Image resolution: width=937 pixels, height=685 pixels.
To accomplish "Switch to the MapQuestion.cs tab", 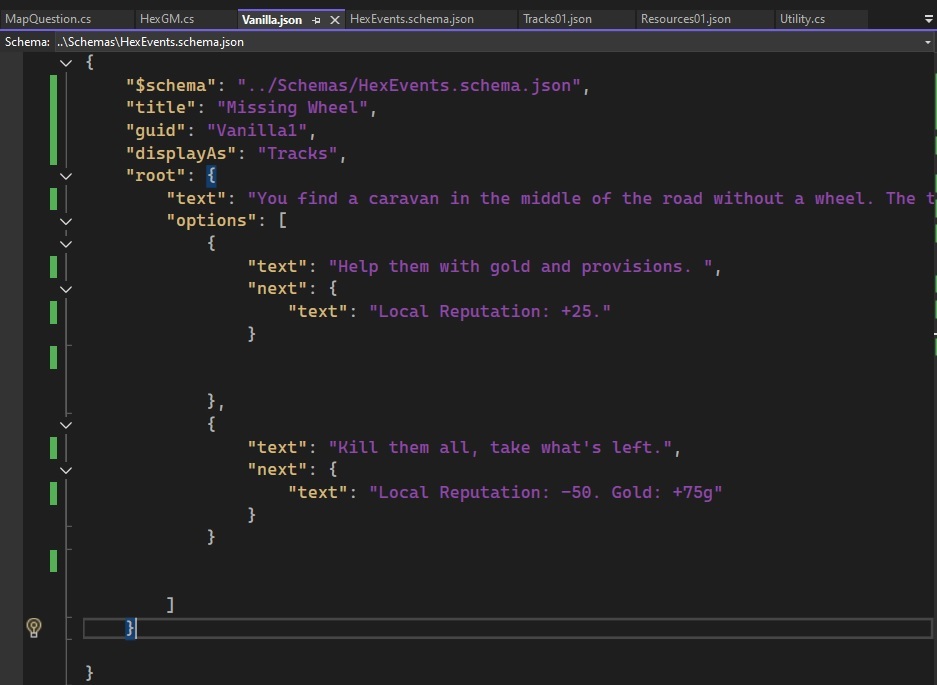I will tap(48, 19).
